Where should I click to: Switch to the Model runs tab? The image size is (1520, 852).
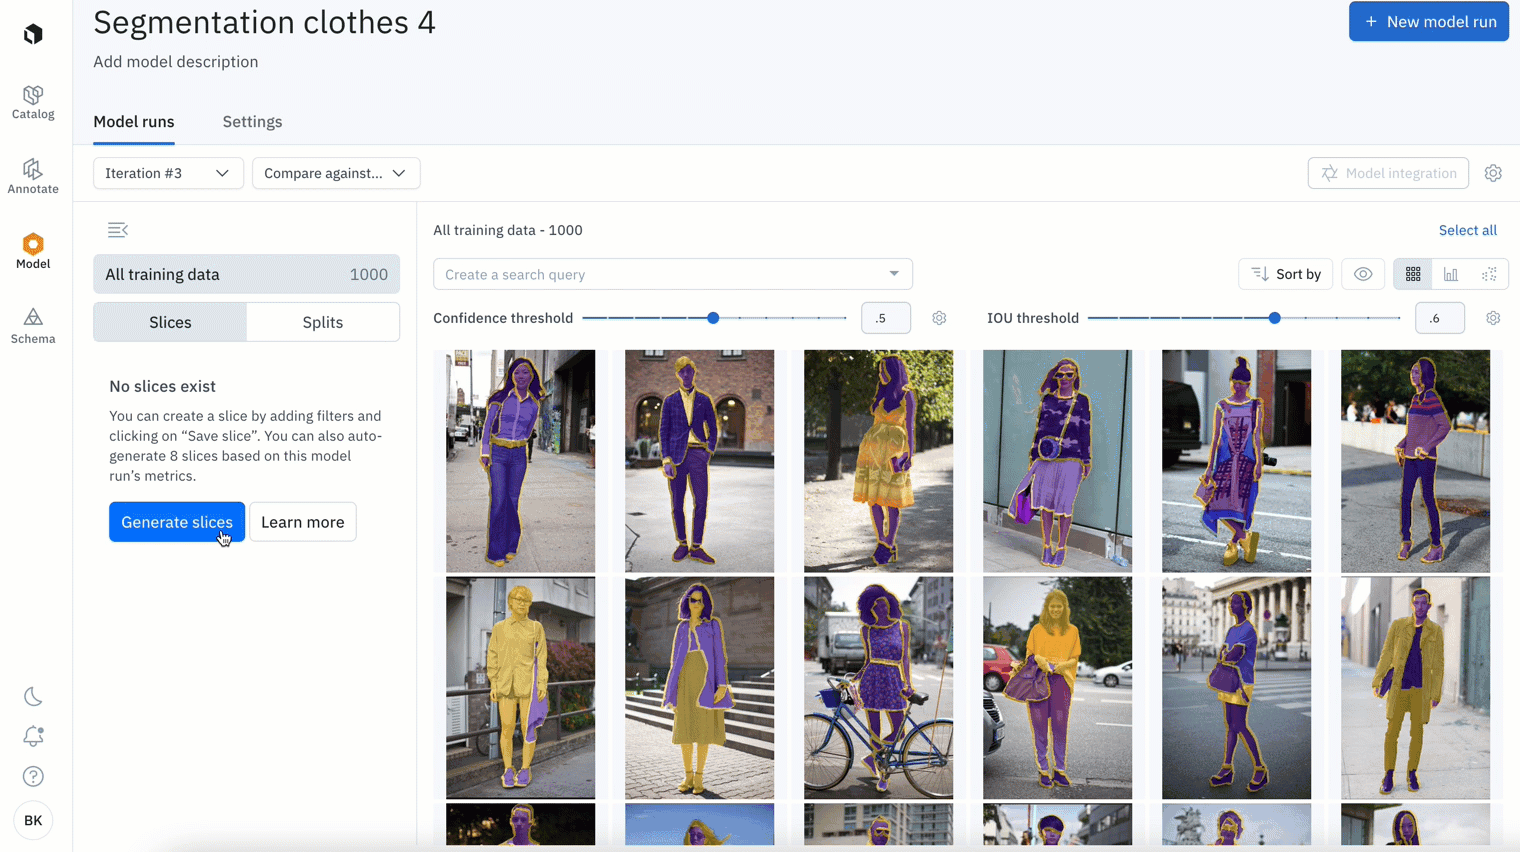pos(134,122)
